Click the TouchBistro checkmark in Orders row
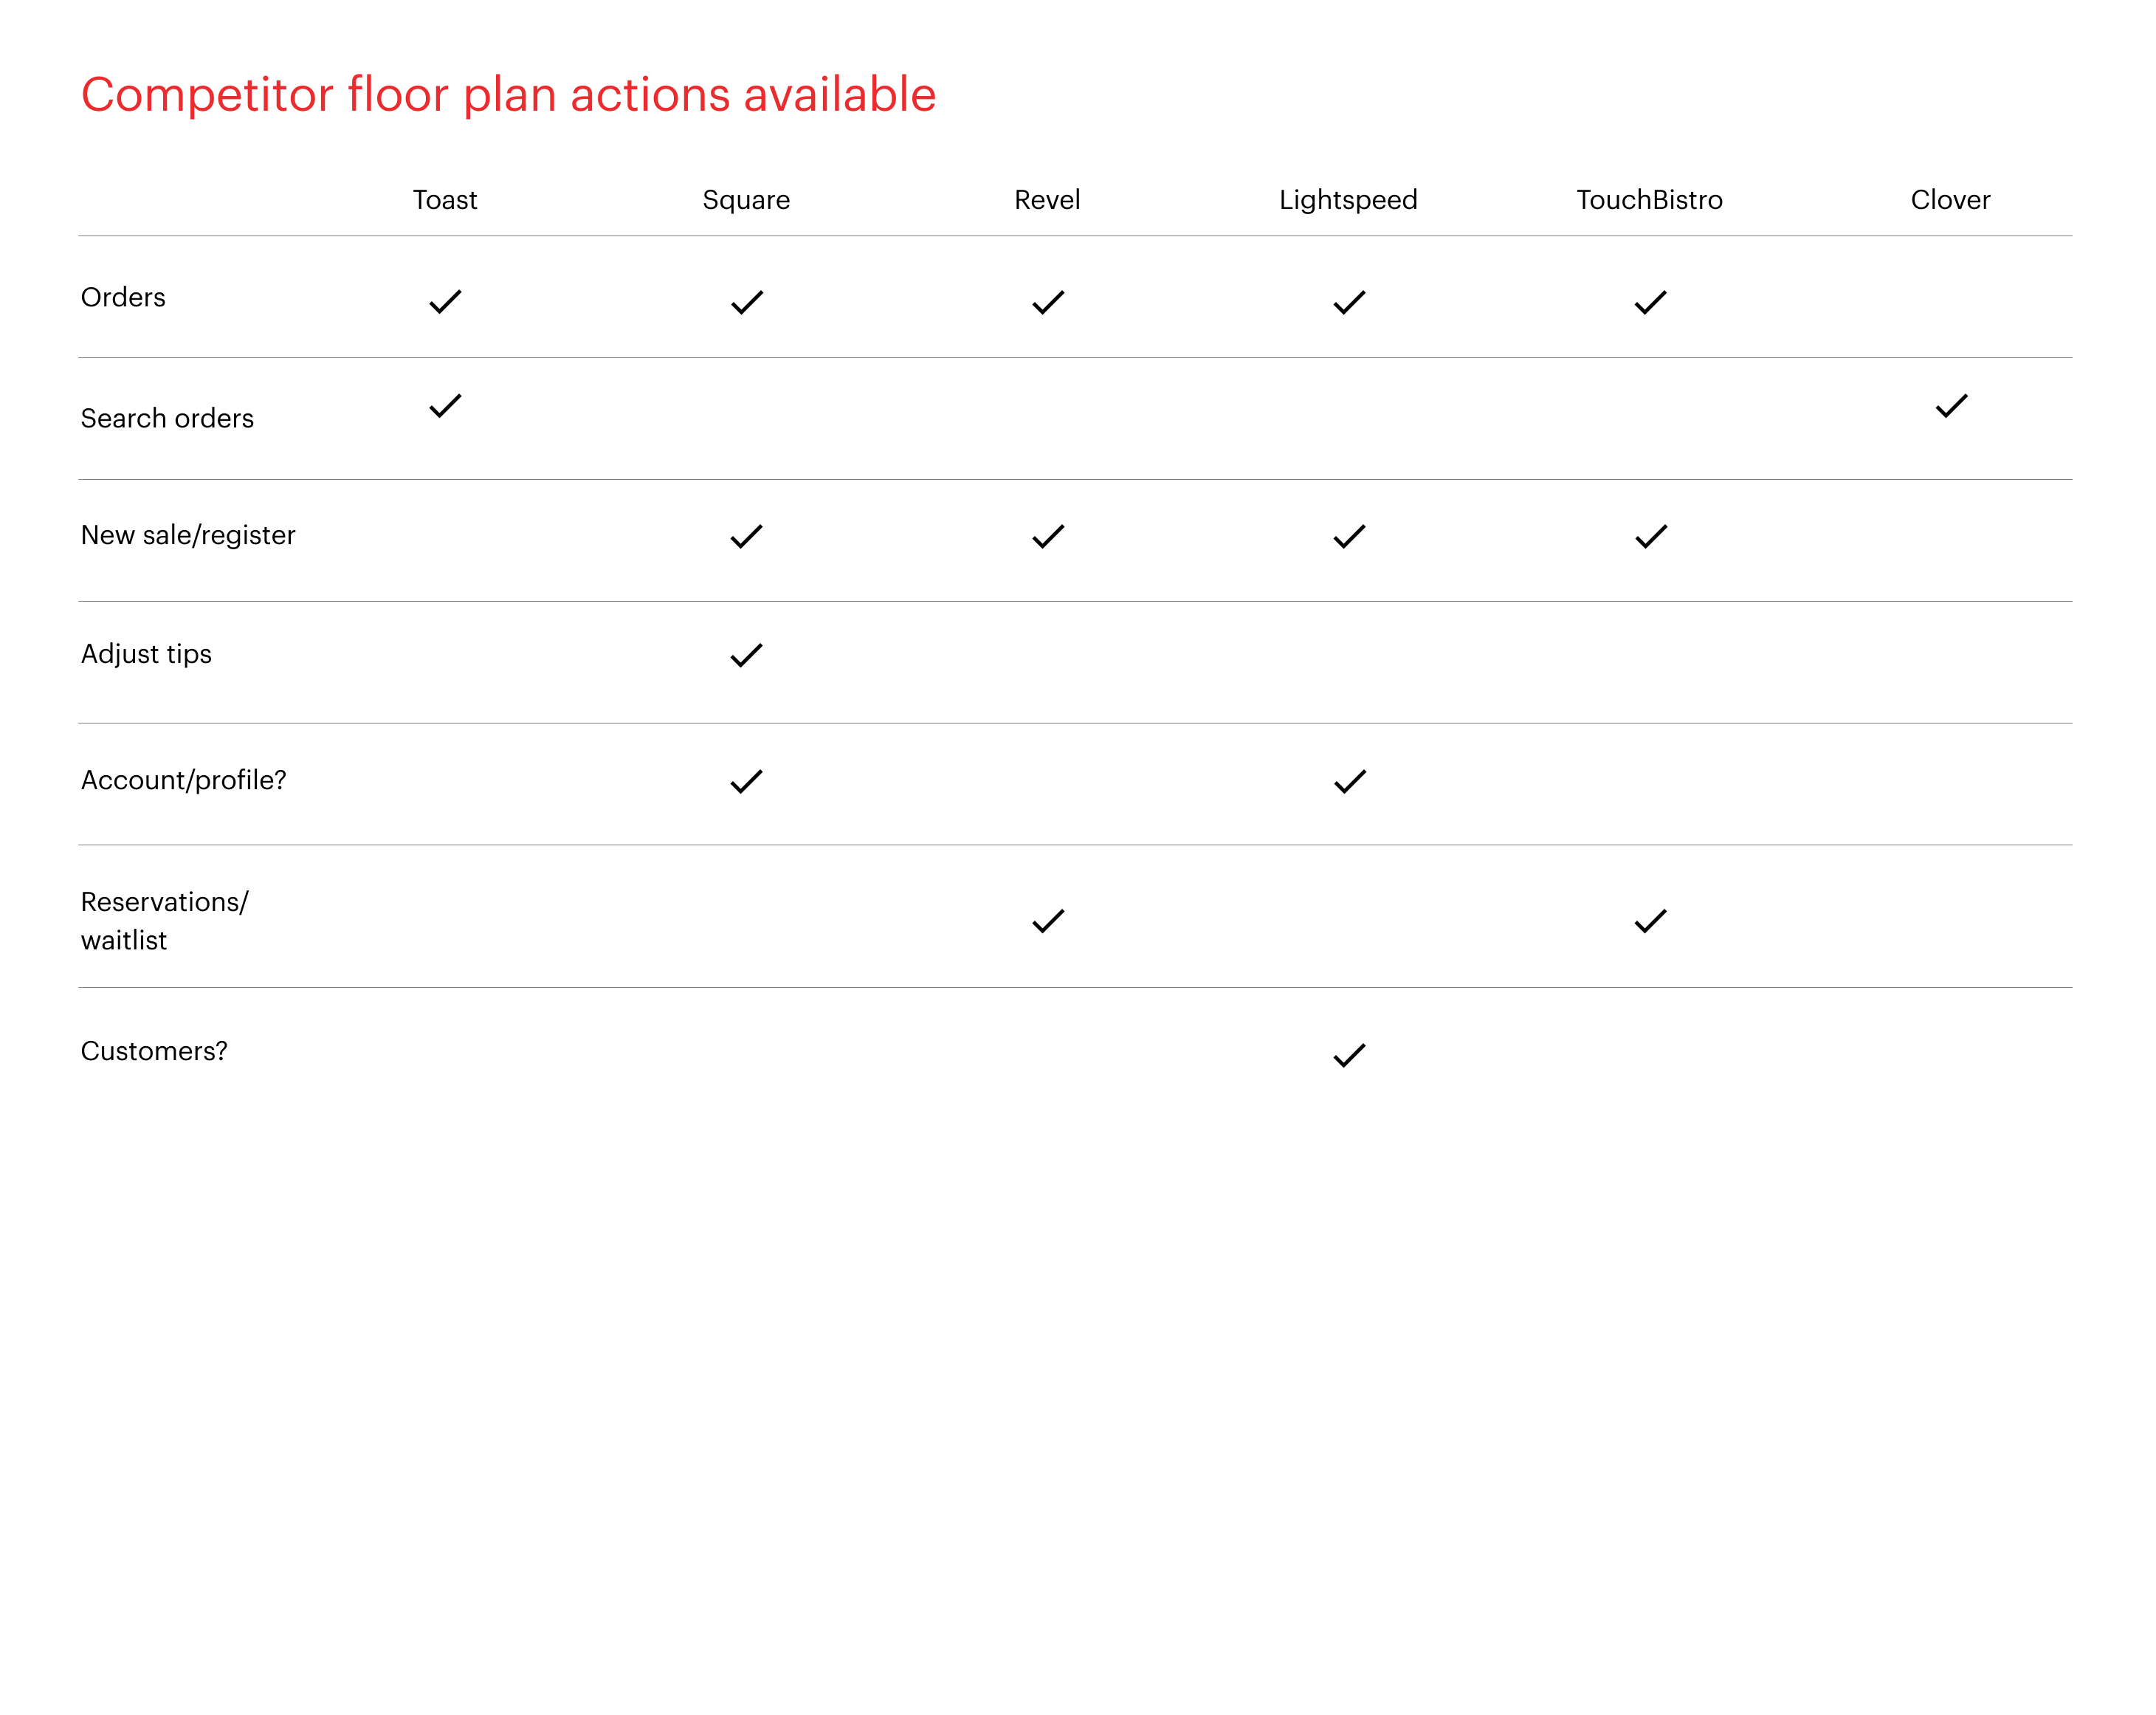This screenshot has width=2156, height=1715. (x=1650, y=302)
